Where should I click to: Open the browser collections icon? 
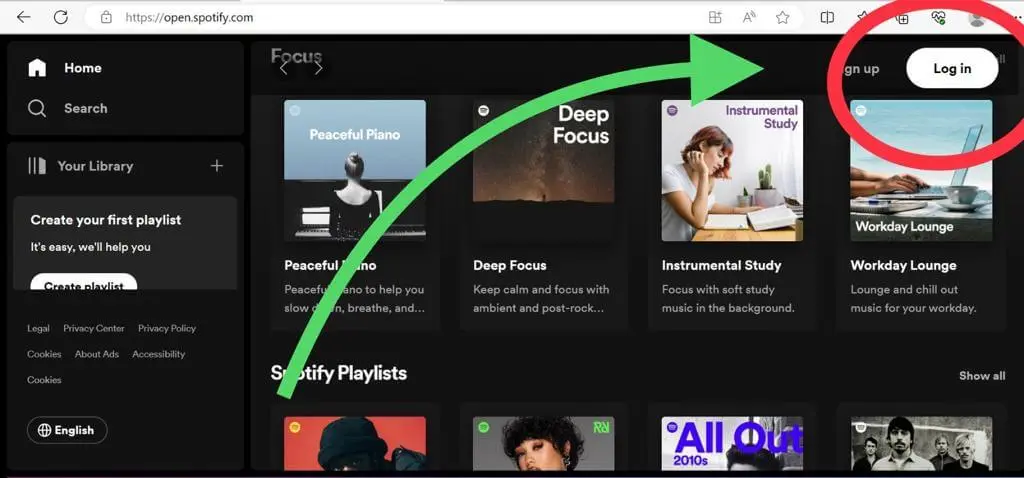[903, 18]
